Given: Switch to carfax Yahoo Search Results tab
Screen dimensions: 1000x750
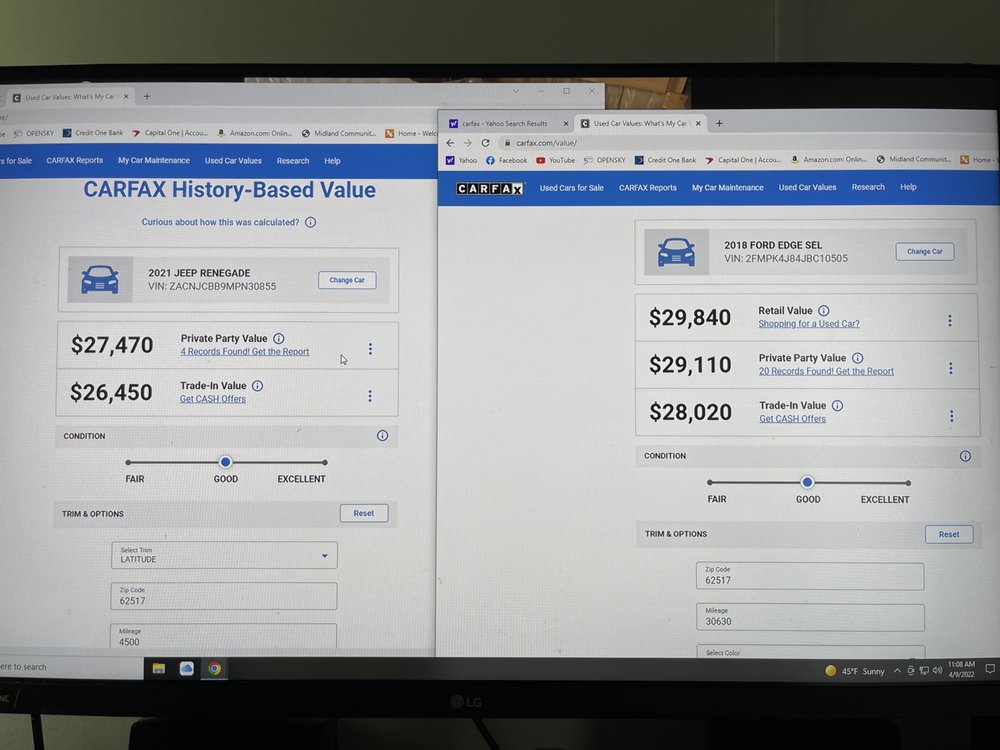Looking at the screenshot, I should tap(507, 124).
